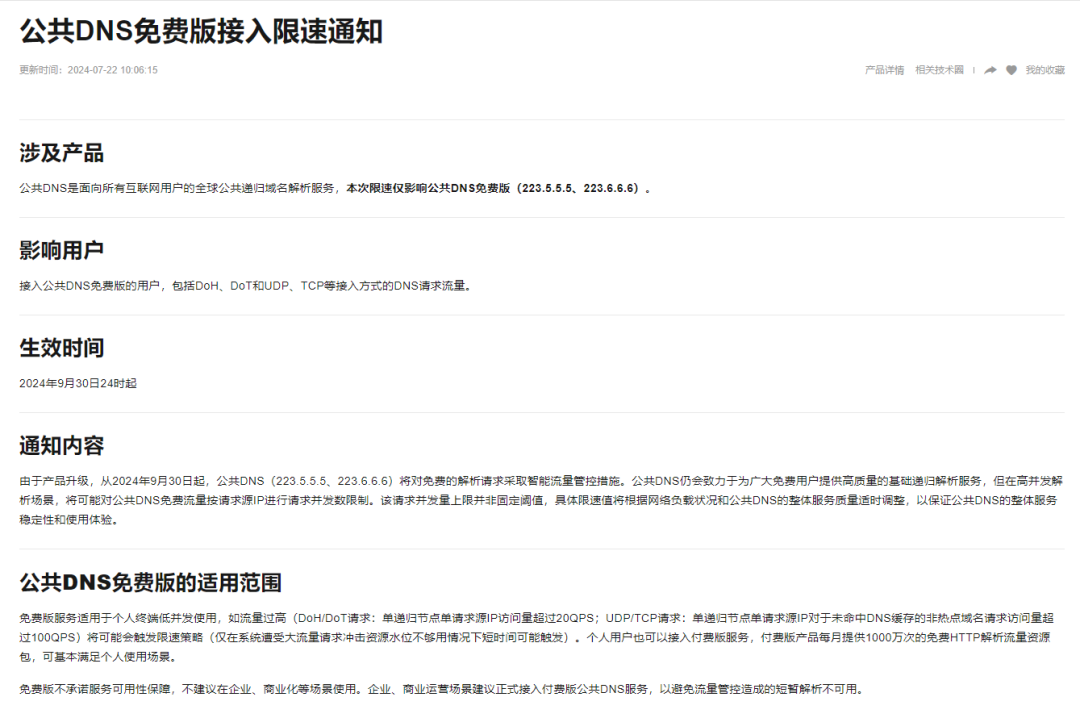
Task: Click the paragraph starting with 免费版不承诺服务可用性保障
Action: [440, 689]
